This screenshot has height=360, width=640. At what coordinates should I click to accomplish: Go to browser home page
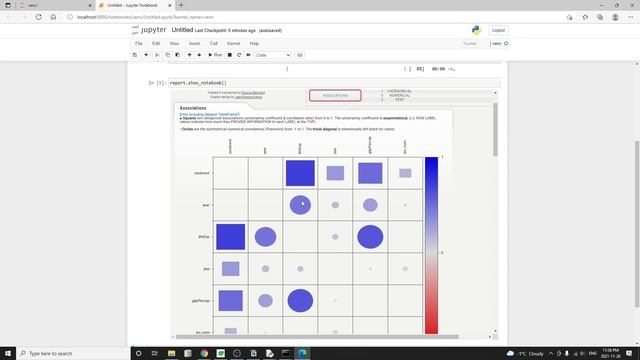[53, 17]
